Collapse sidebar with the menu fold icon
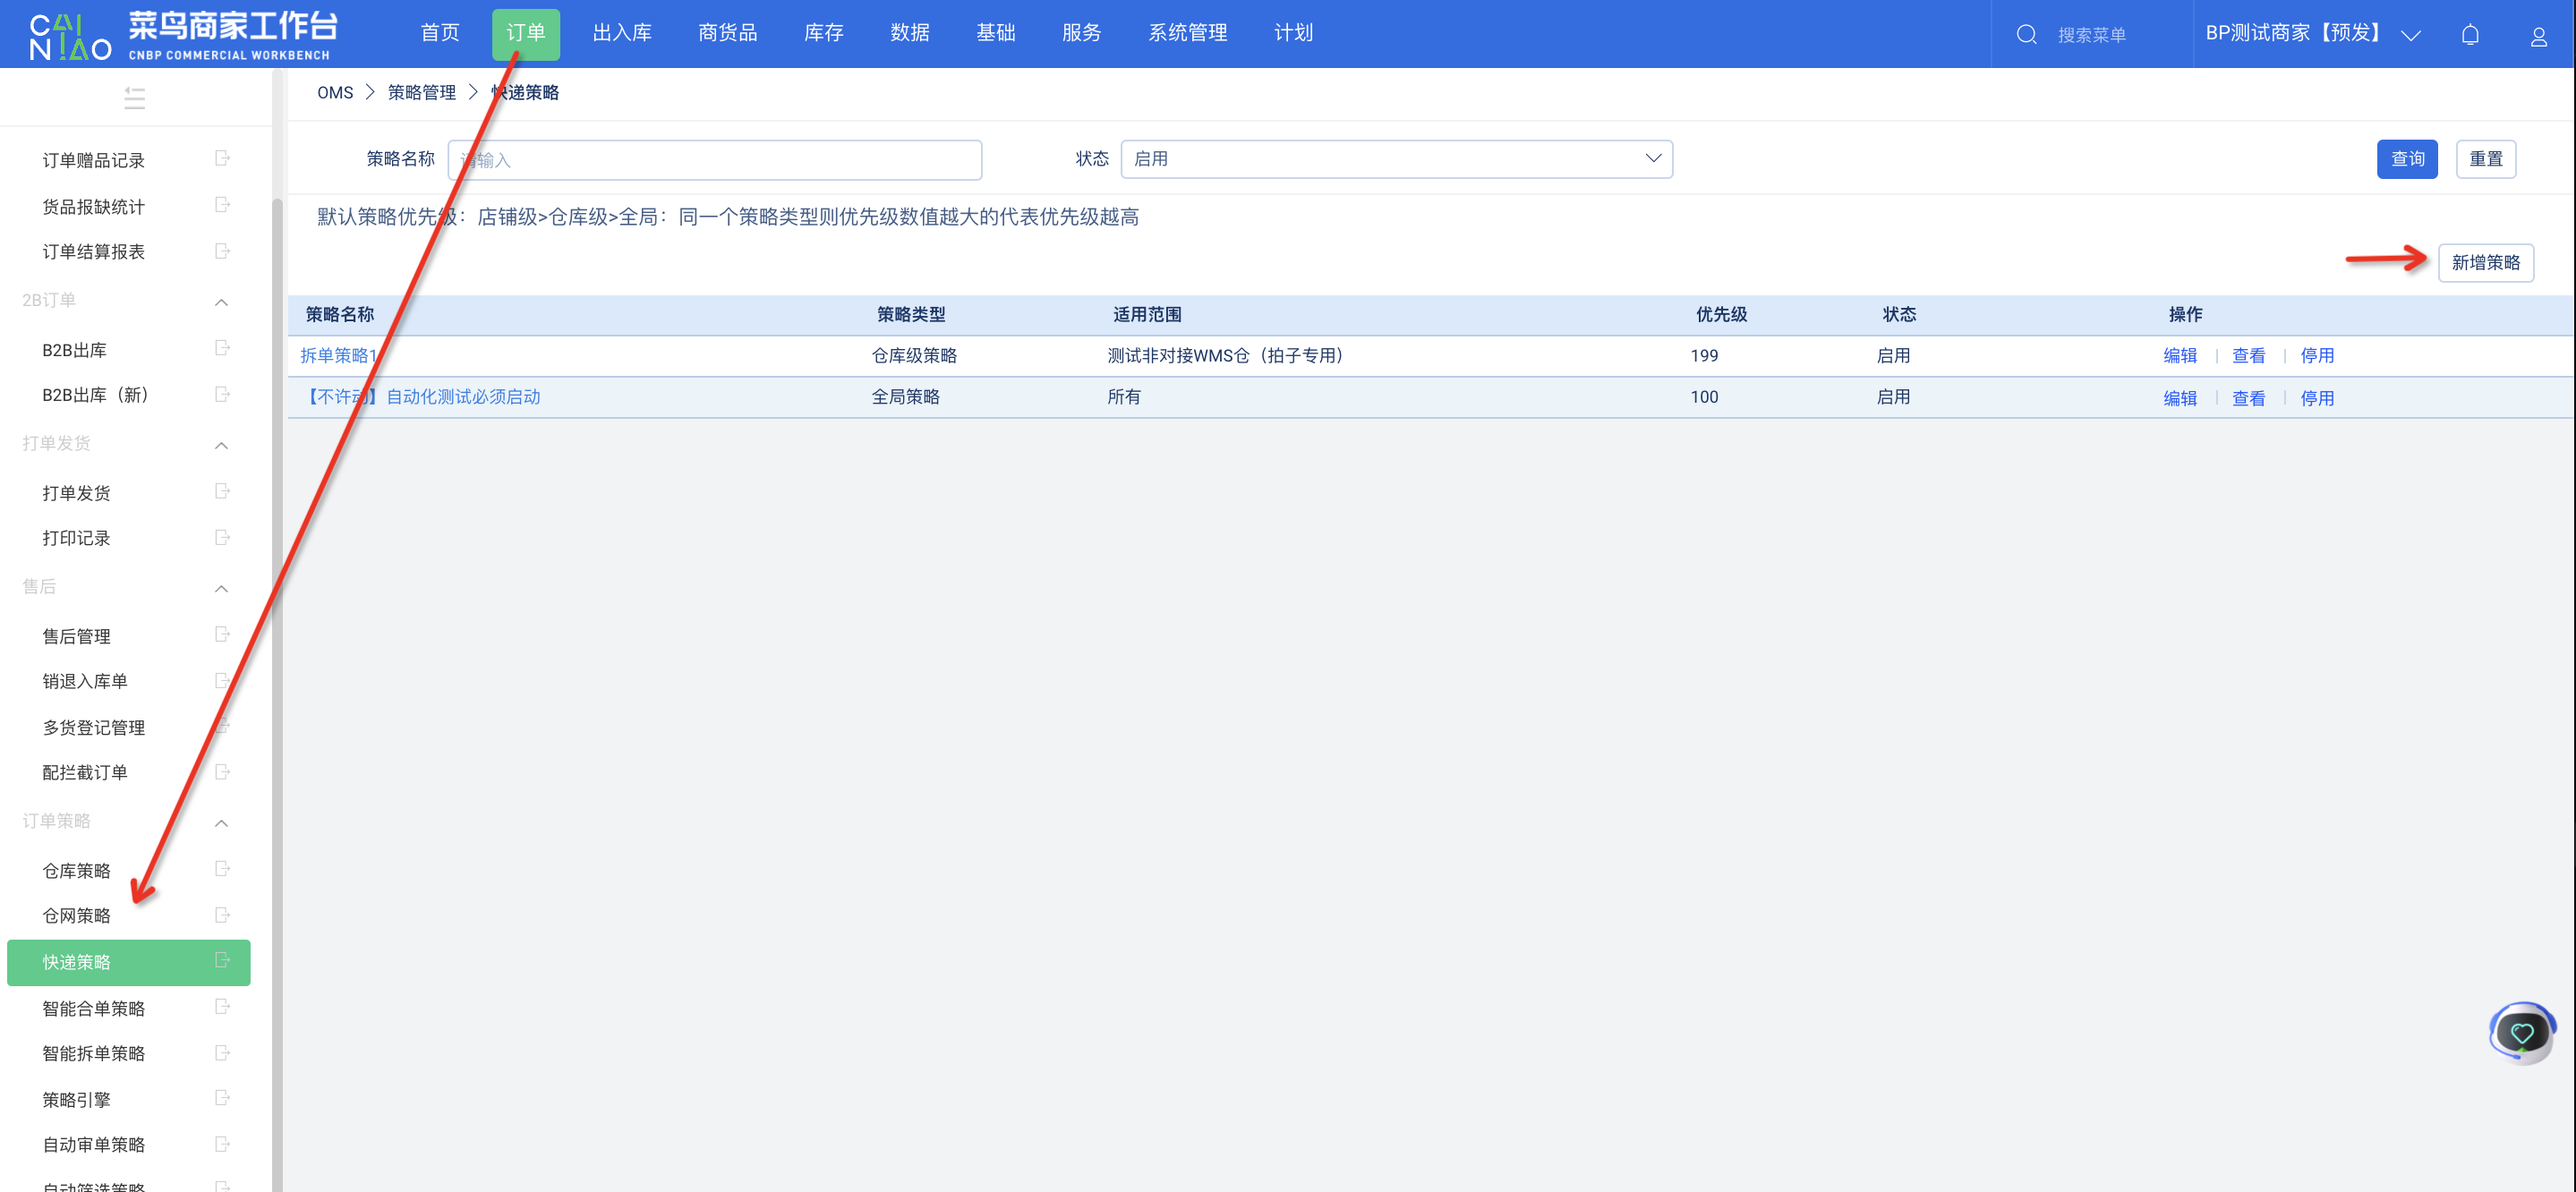 [135, 97]
